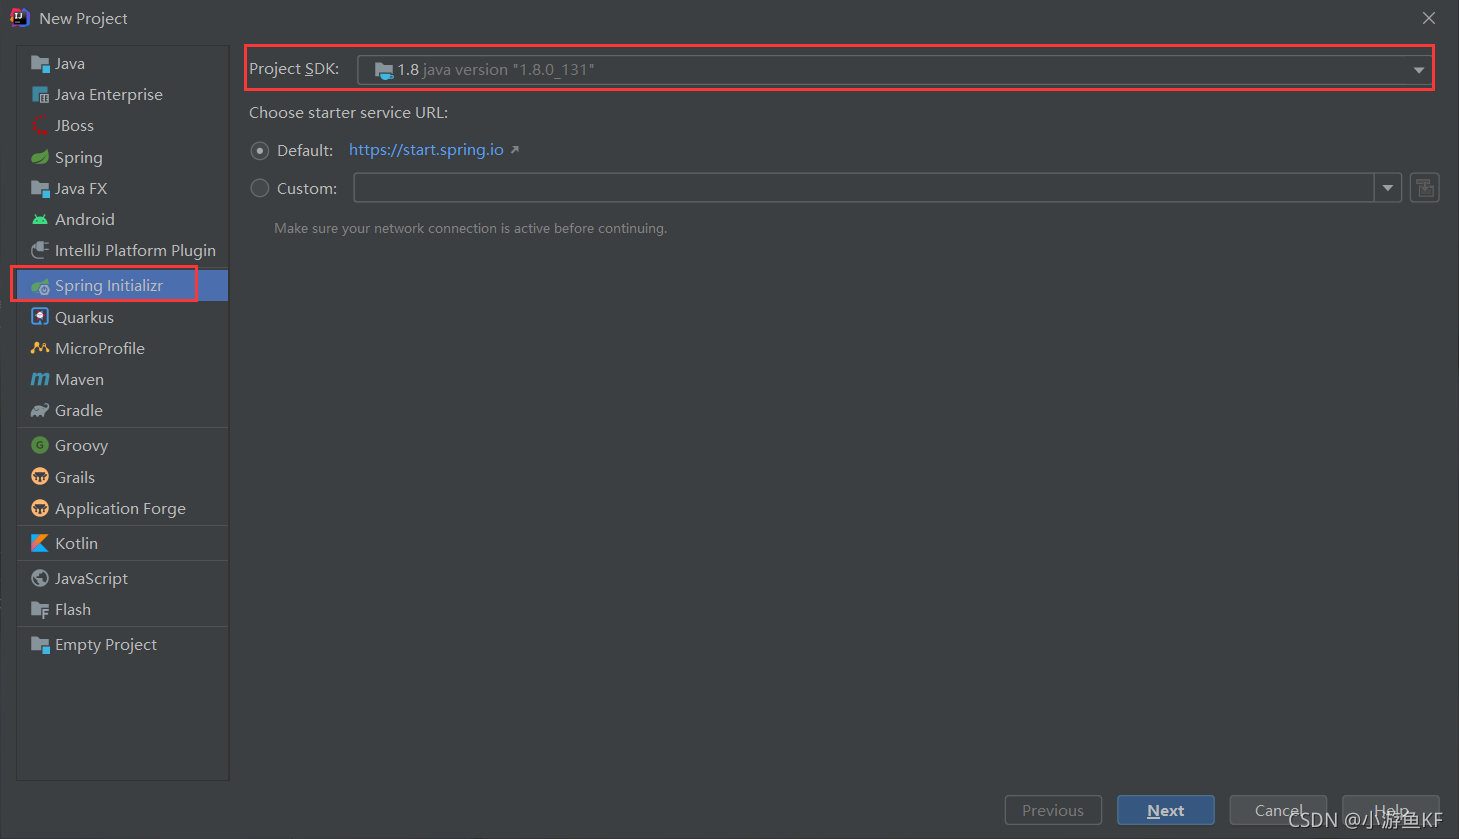Screen dimensions: 1459x839
Task: Select the Custom starter URL radio button
Action: [260, 188]
